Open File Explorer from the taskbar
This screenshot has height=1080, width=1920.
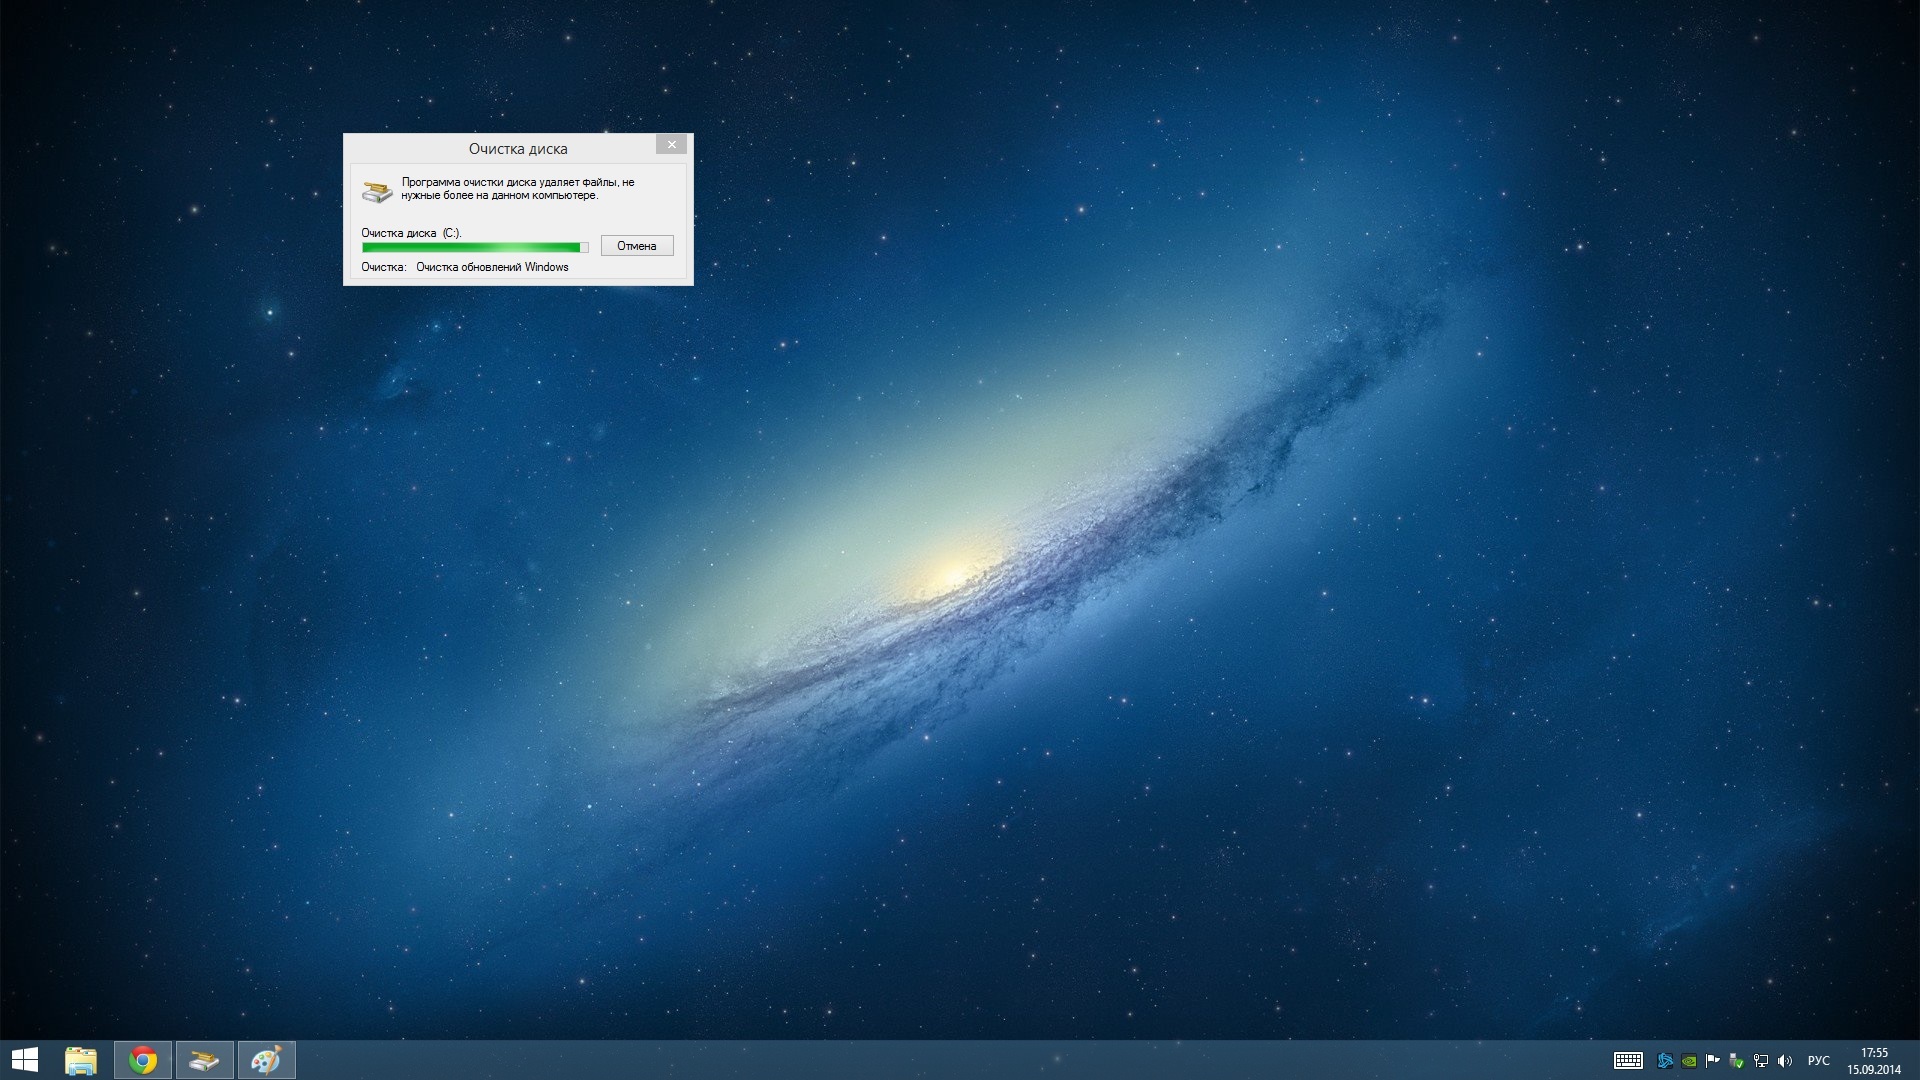81,1060
